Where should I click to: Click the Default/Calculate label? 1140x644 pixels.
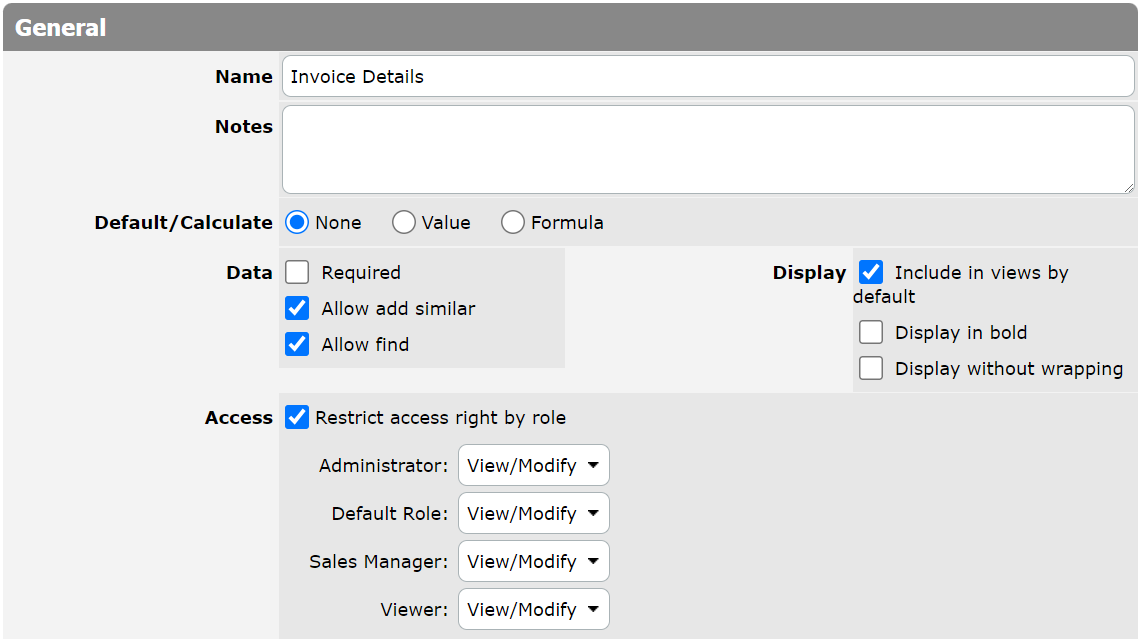[x=183, y=222]
